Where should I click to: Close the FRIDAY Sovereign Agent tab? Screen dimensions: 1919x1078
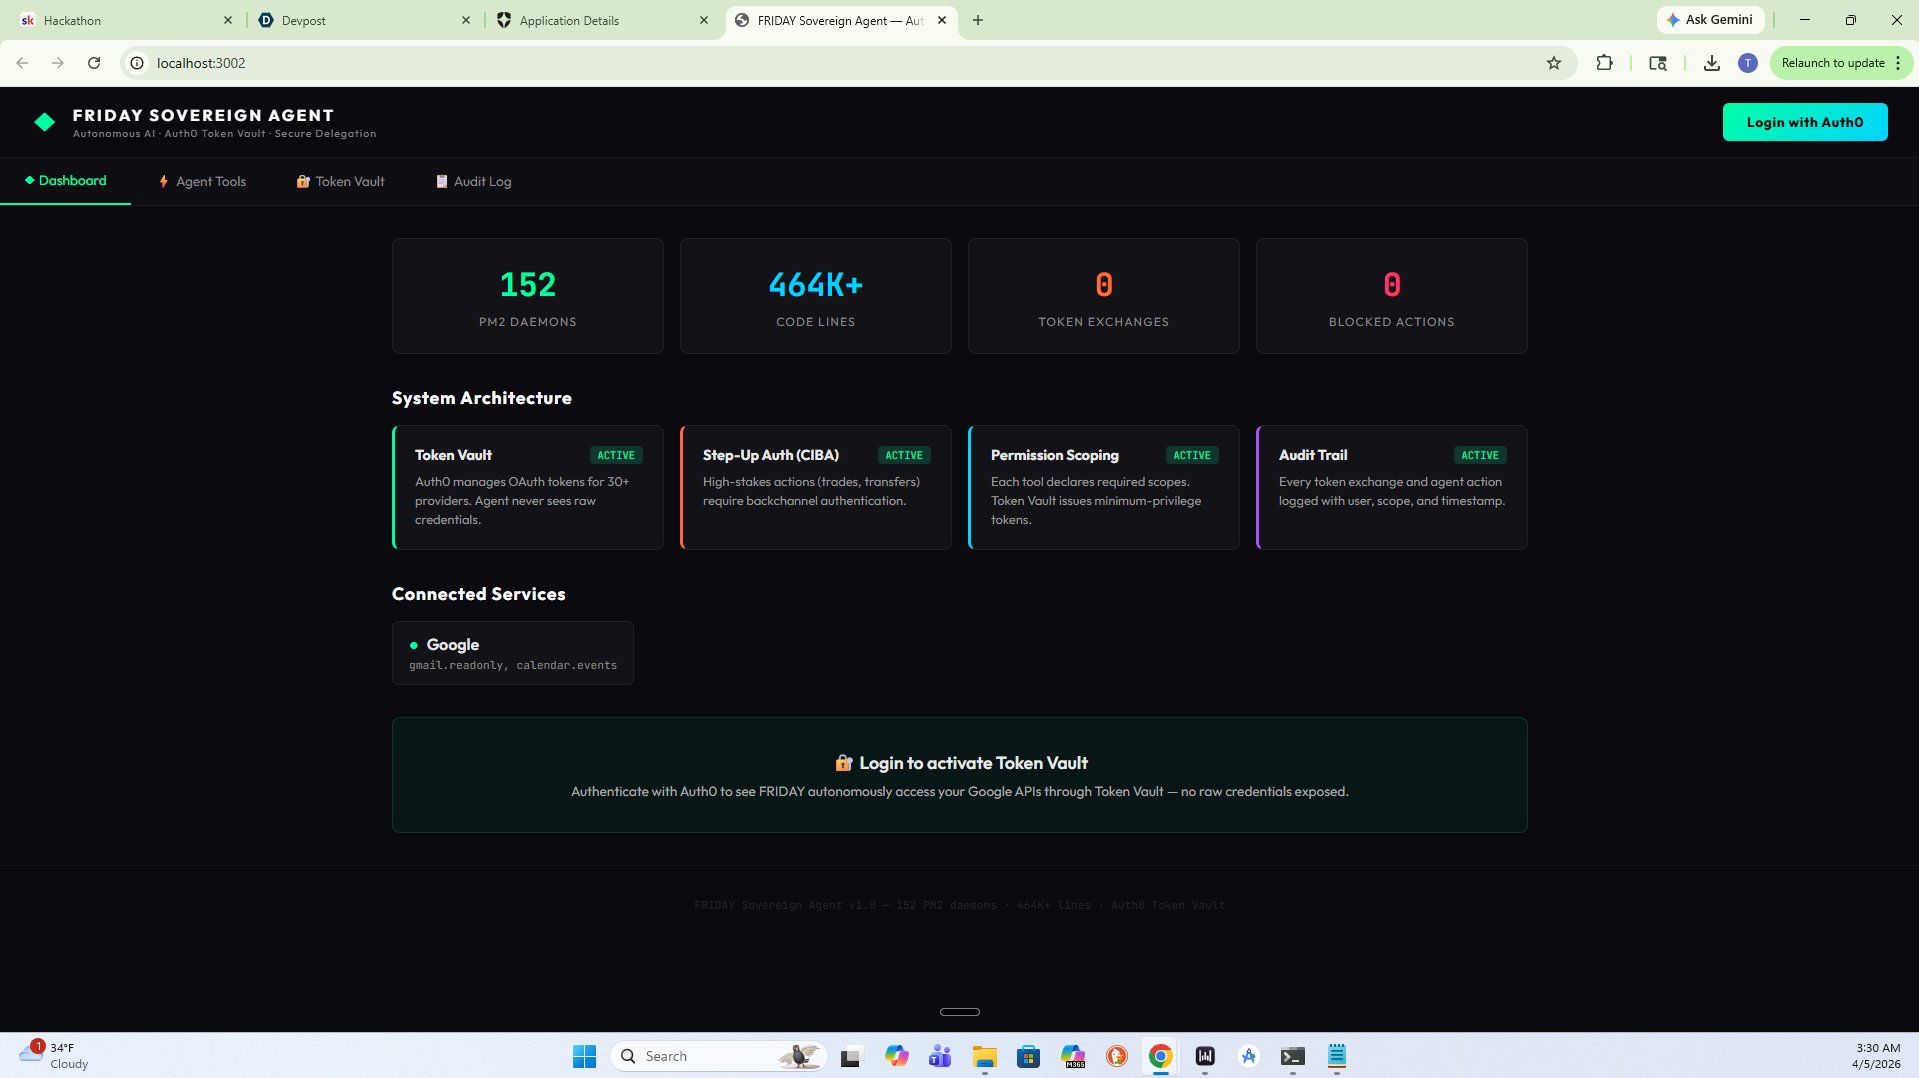[x=942, y=20]
